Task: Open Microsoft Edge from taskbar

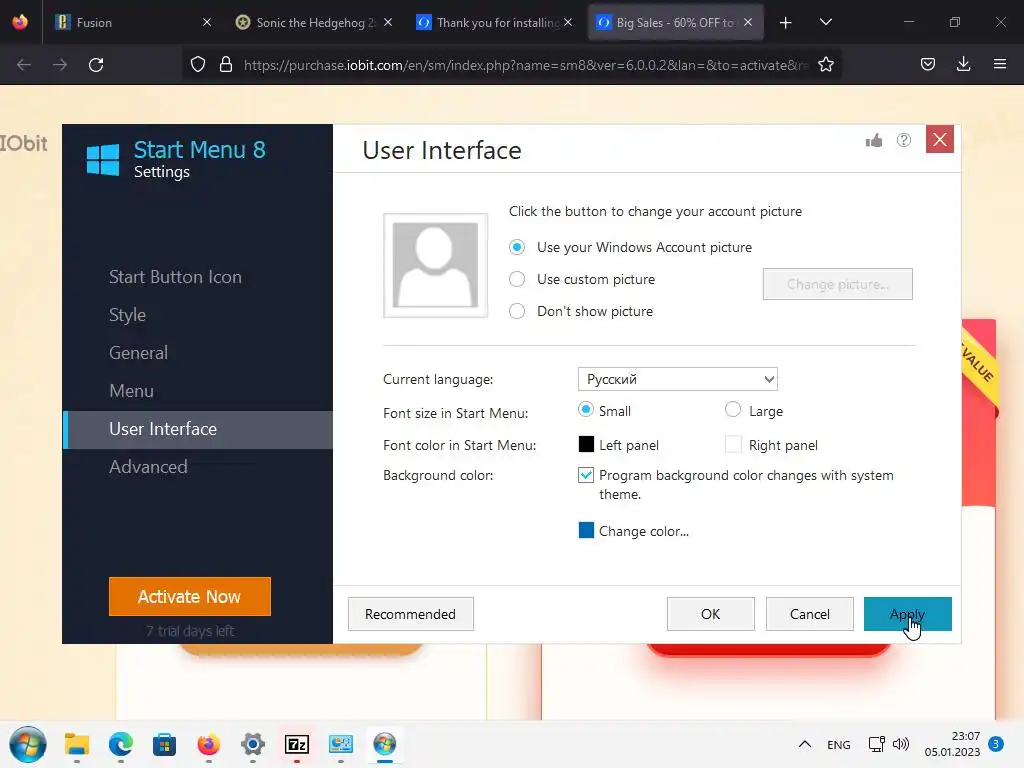Action: 121,744
